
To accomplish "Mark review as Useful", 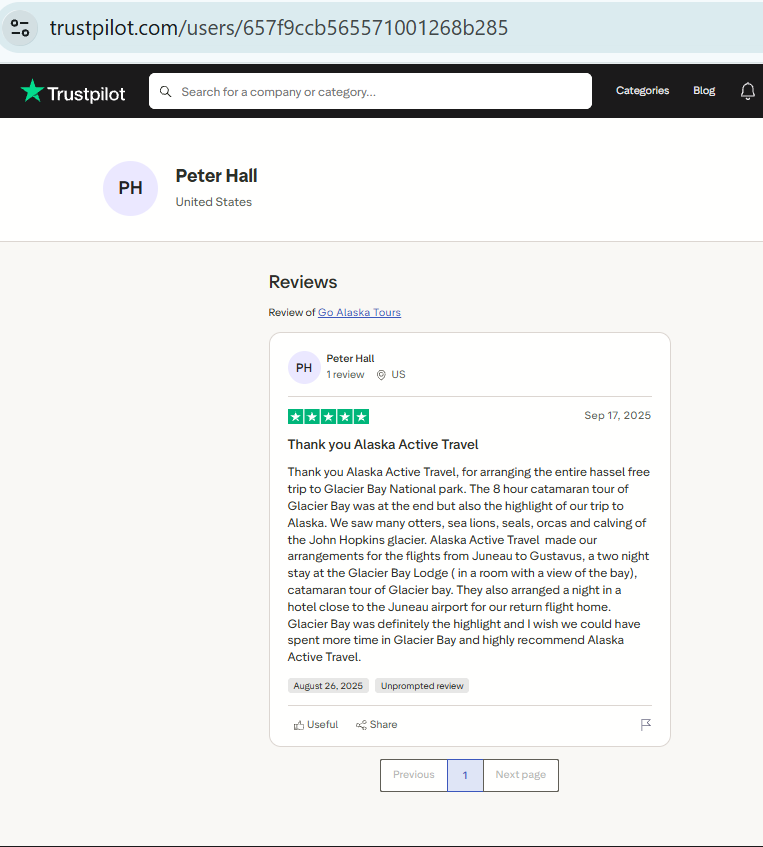I will click(316, 725).
